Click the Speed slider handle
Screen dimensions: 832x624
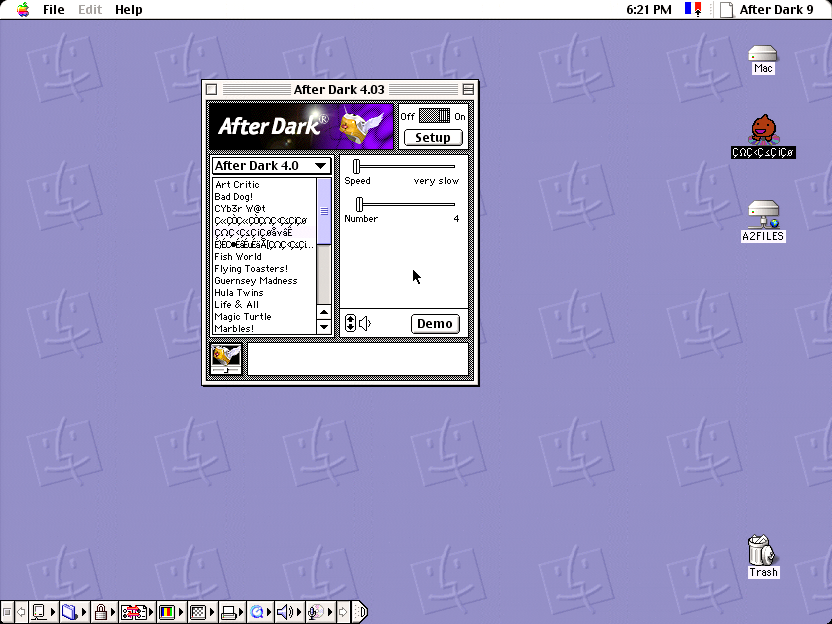357,166
